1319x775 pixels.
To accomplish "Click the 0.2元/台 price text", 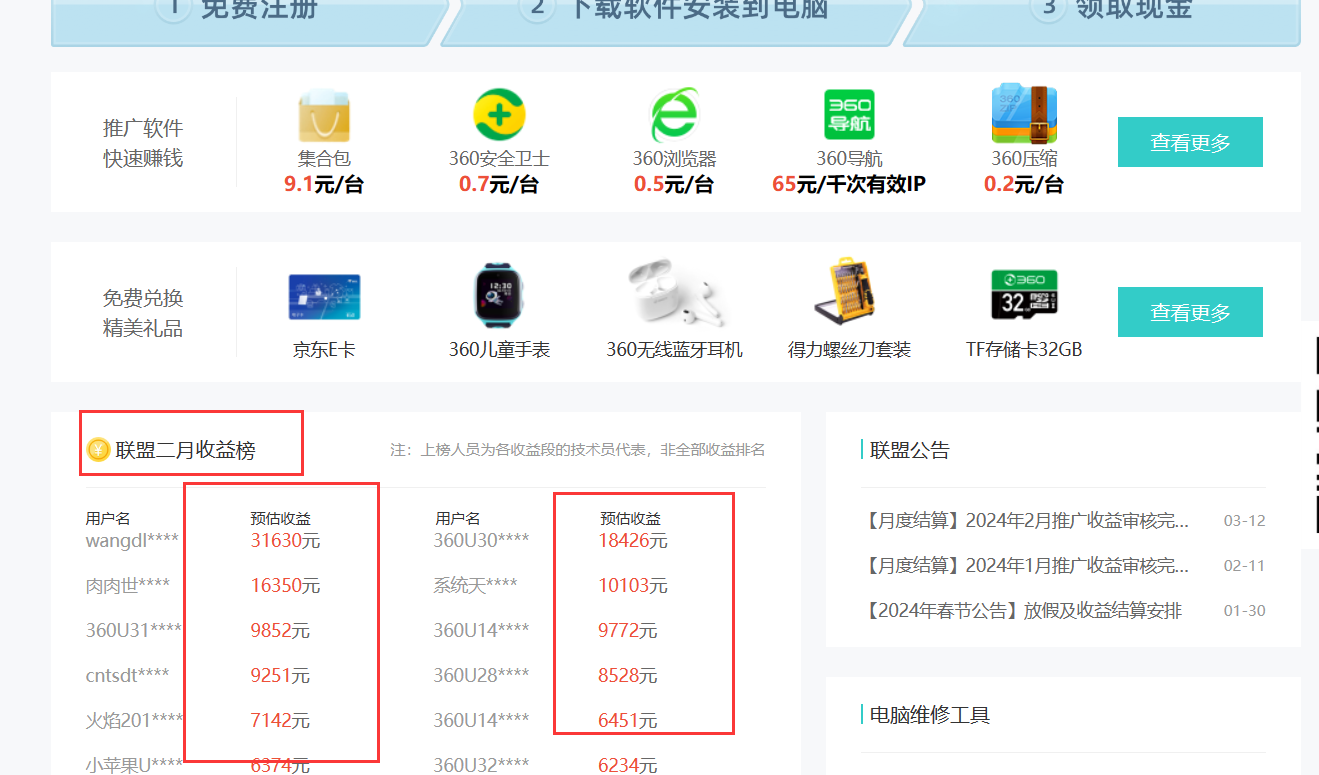I will tap(1024, 185).
